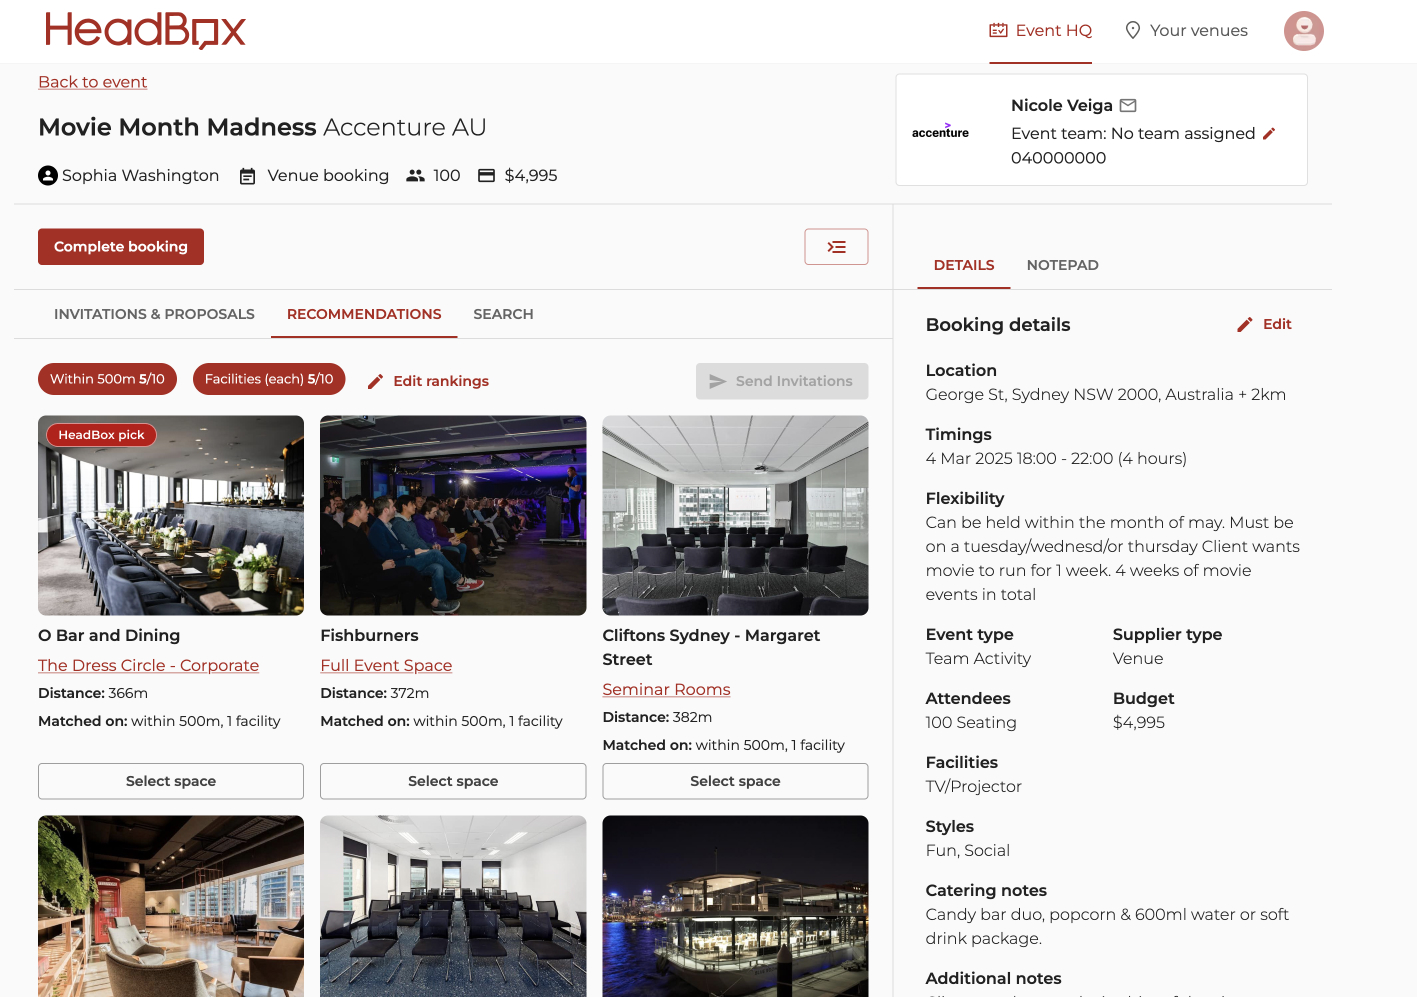This screenshot has width=1417, height=997.
Task: Click the pencil icon next to Booking details Edit
Action: (x=1245, y=324)
